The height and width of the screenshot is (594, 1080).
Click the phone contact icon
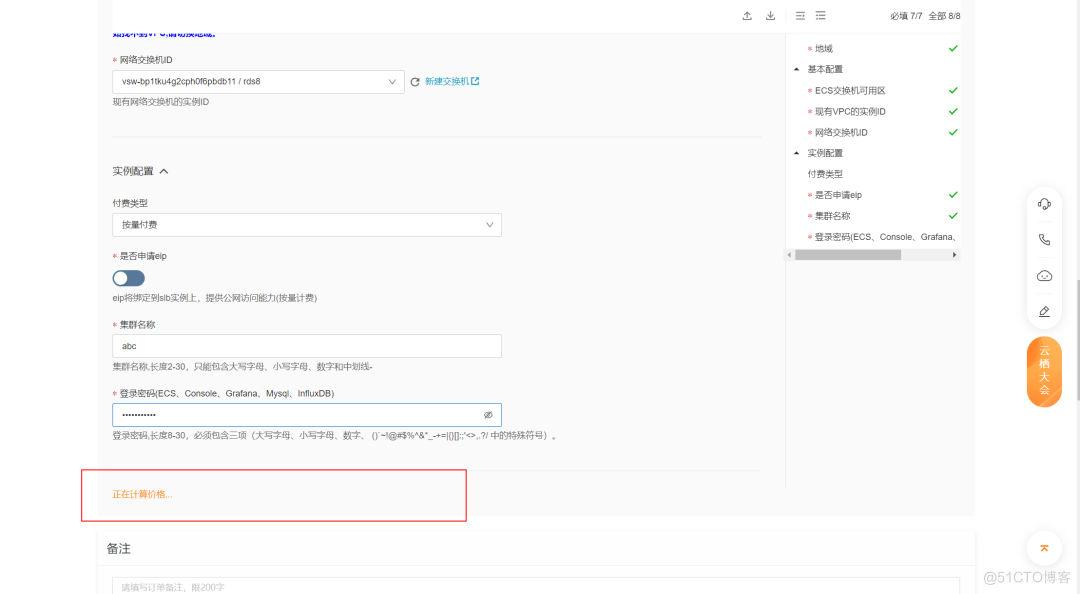coord(1044,240)
